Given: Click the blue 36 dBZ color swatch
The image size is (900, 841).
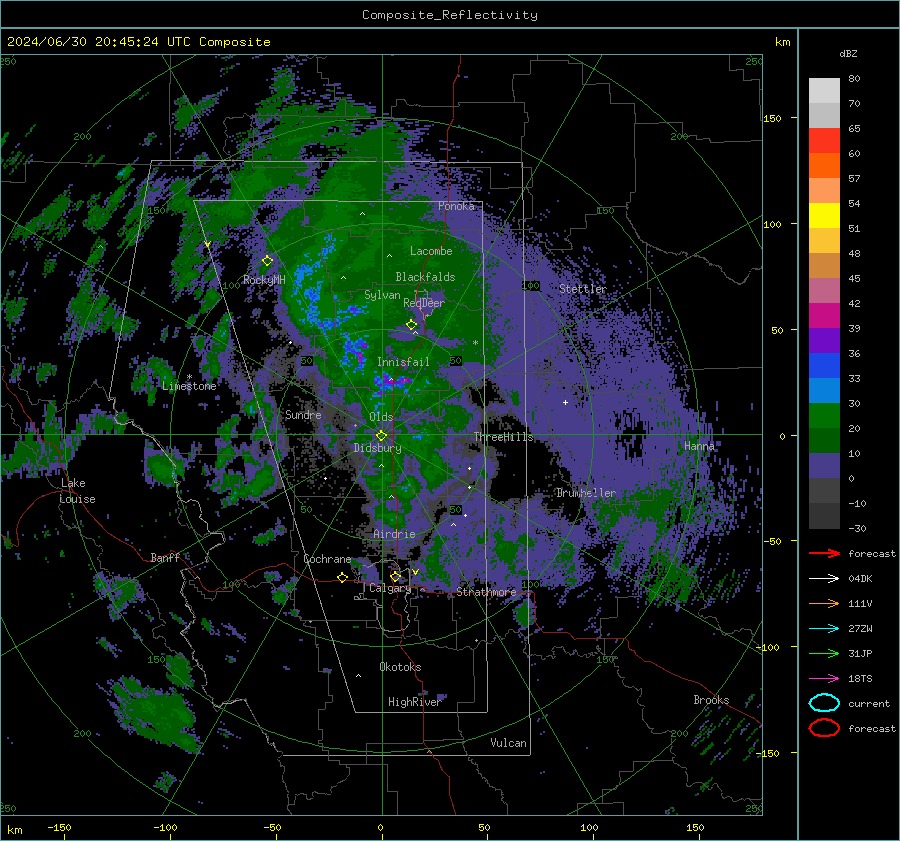Looking at the screenshot, I should pyautogui.click(x=824, y=366).
